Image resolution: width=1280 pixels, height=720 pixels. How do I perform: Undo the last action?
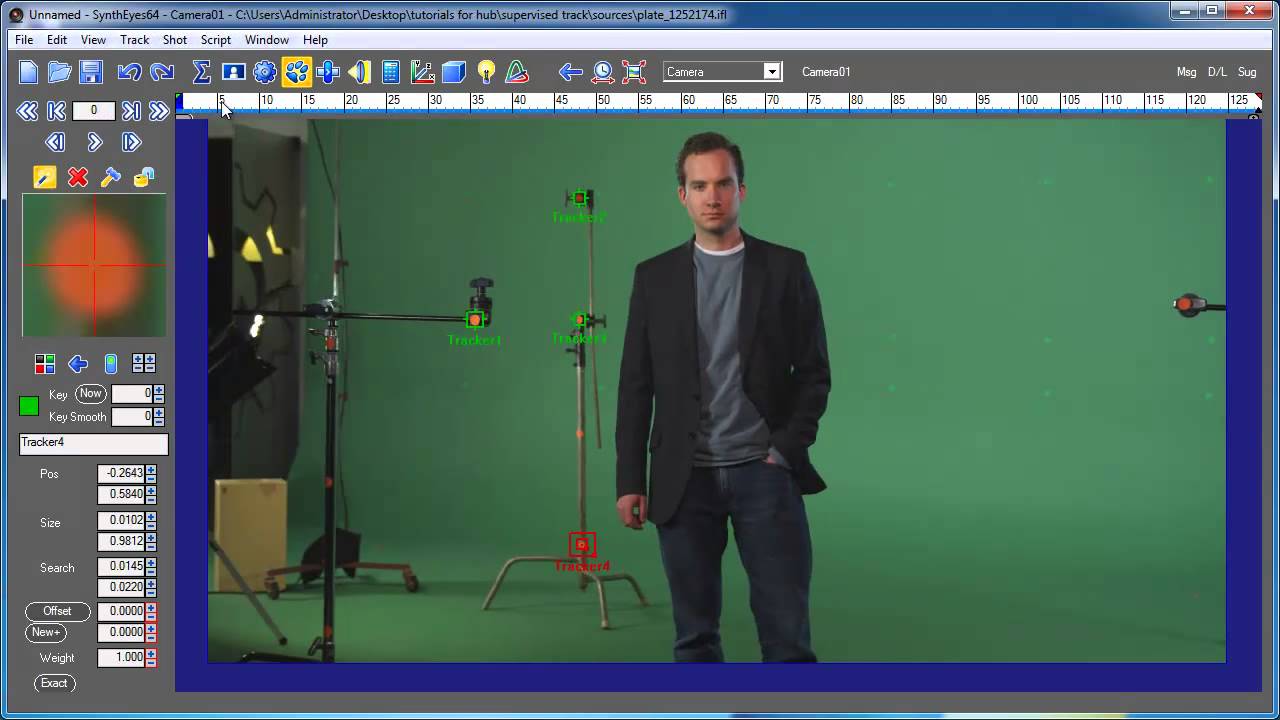(129, 72)
